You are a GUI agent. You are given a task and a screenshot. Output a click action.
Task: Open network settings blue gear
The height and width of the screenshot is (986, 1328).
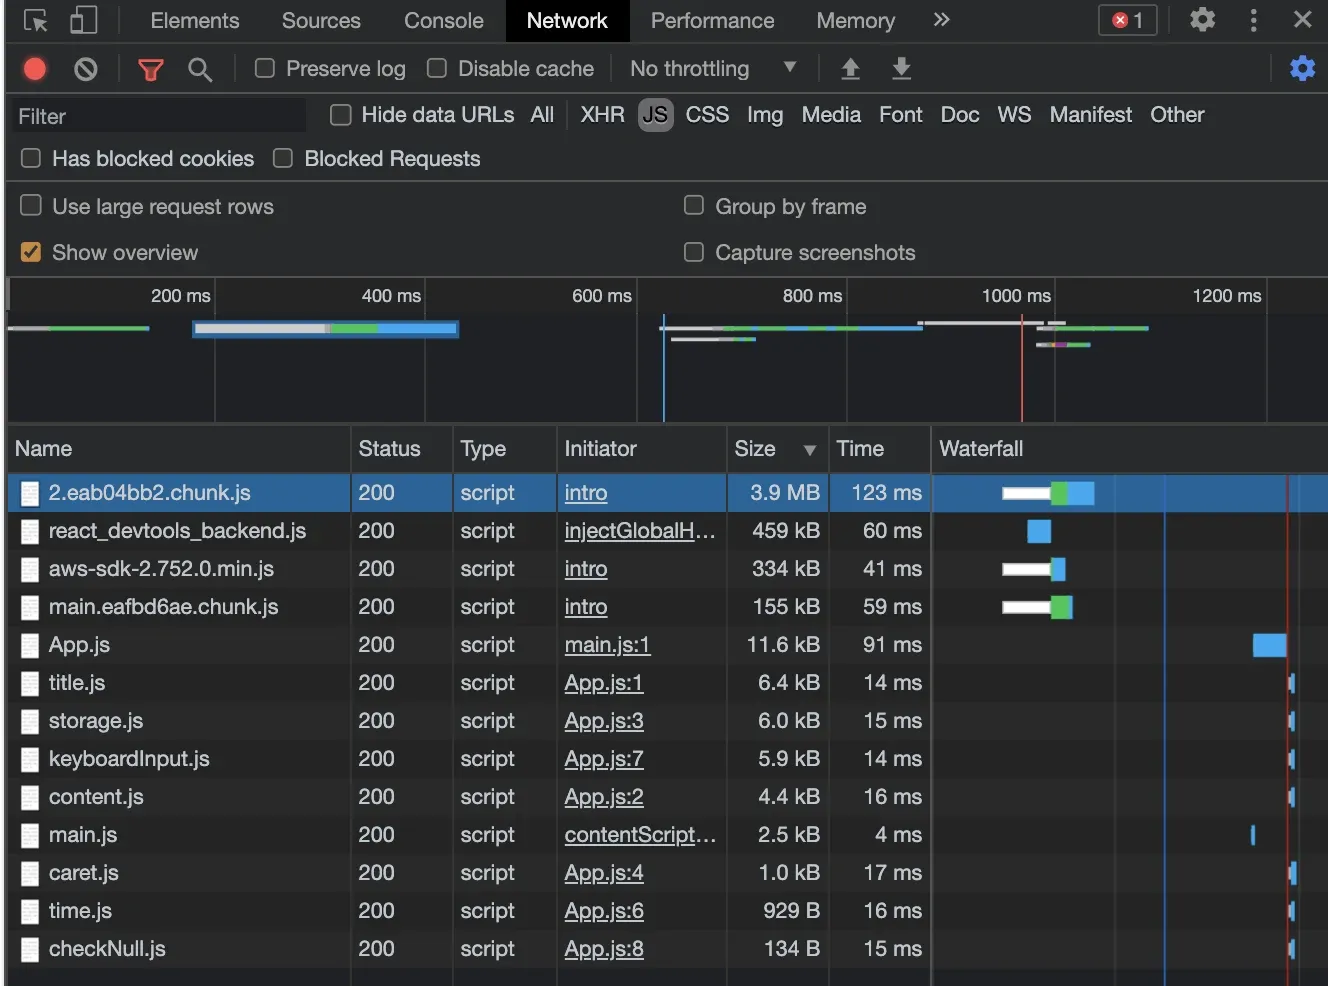(1302, 68)
